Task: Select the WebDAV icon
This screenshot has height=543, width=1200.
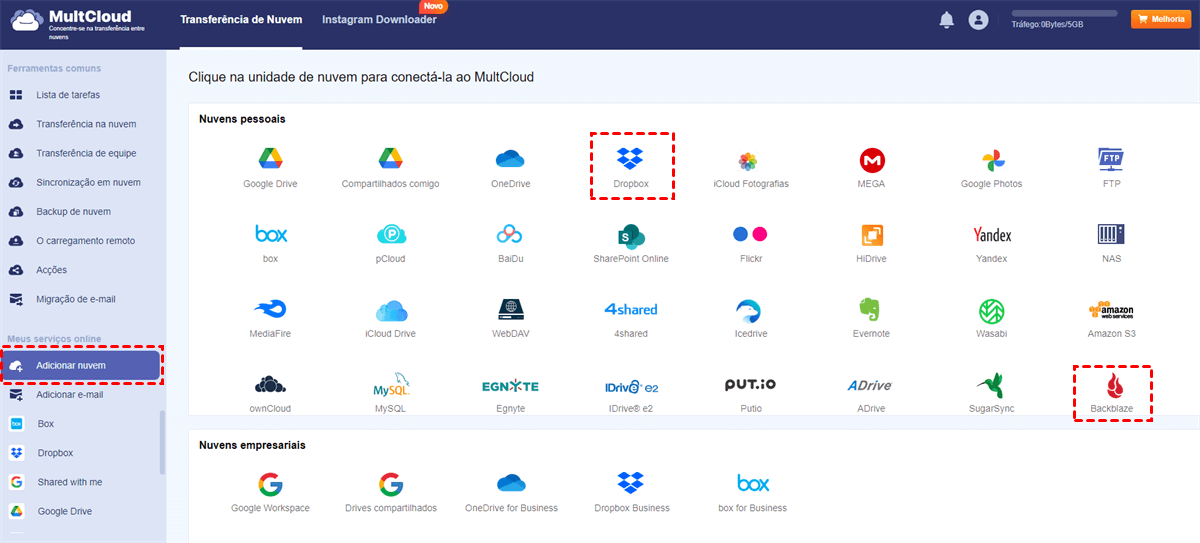Action: pos(510,318)
